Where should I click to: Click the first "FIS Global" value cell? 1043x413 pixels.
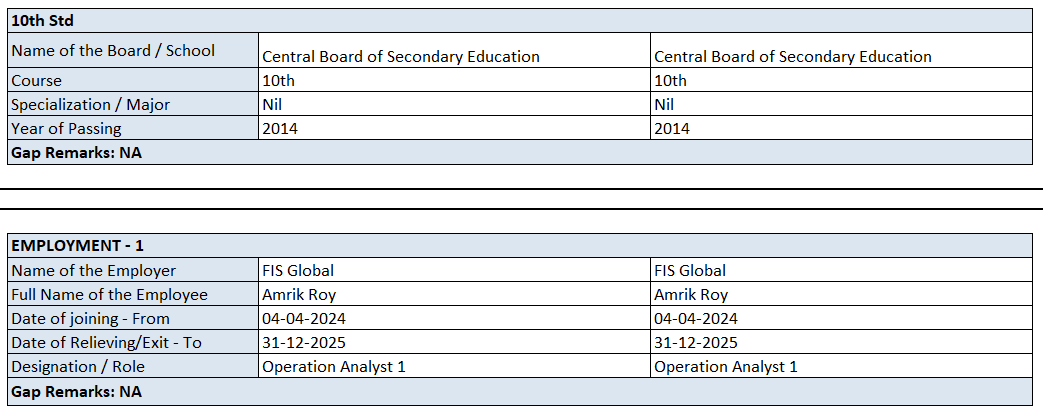coord(298,271)
